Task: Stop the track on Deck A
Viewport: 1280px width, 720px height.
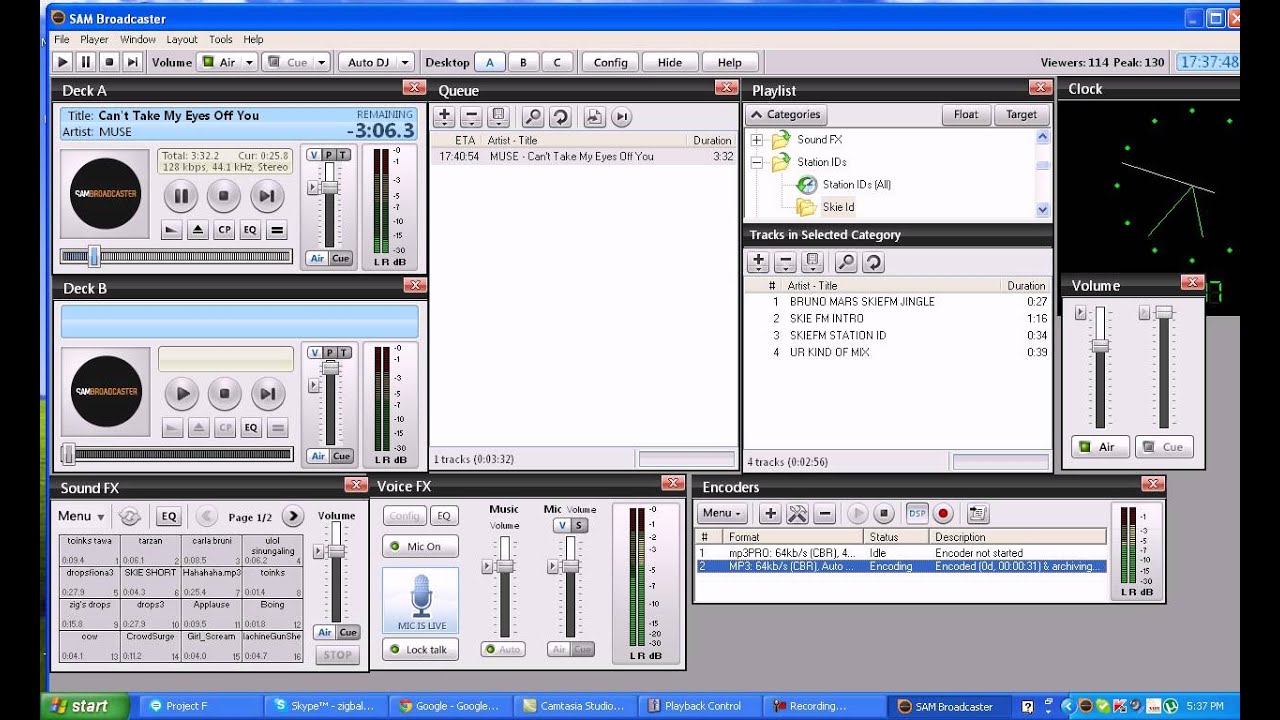Action: pyautogui.click(x=224, y=196)
